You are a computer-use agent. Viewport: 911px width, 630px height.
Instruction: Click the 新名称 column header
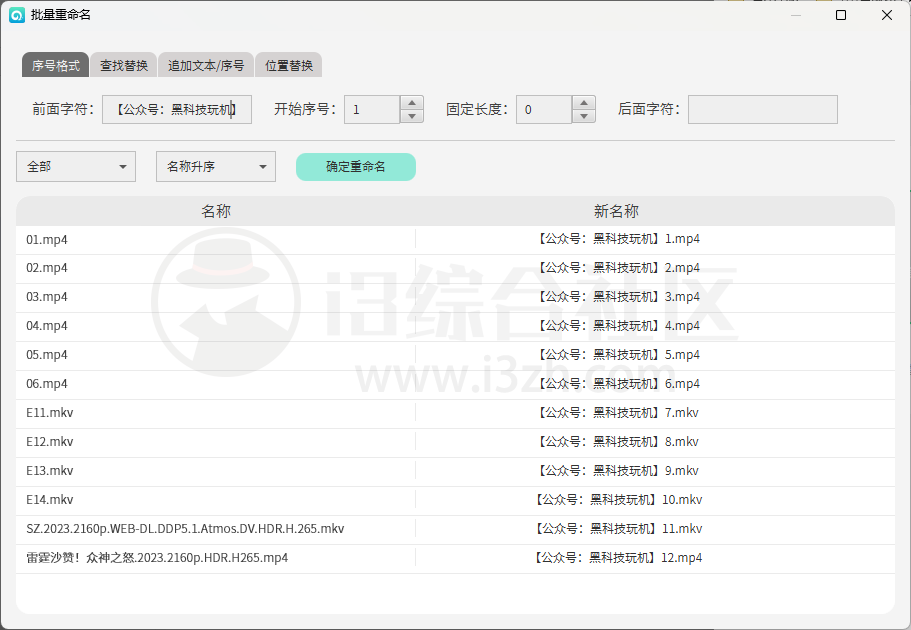click(616, 211)
